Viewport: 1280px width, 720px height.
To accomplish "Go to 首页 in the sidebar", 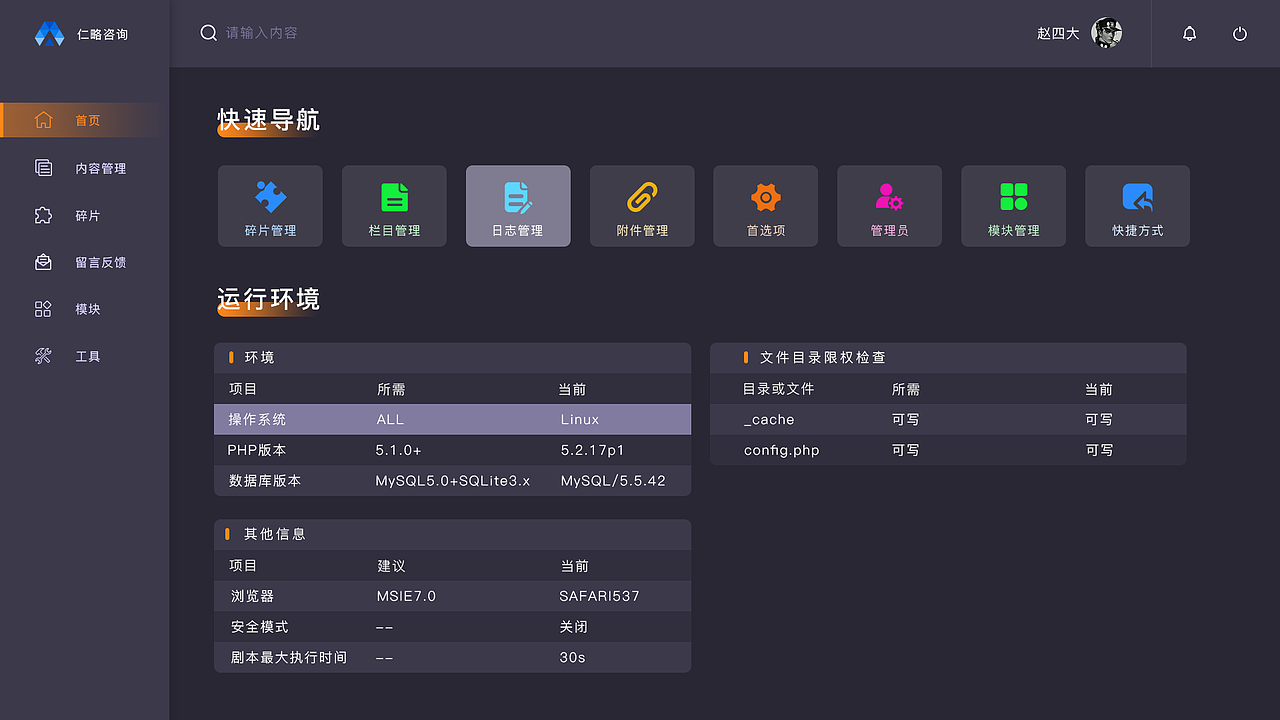I will click(85, 119).
